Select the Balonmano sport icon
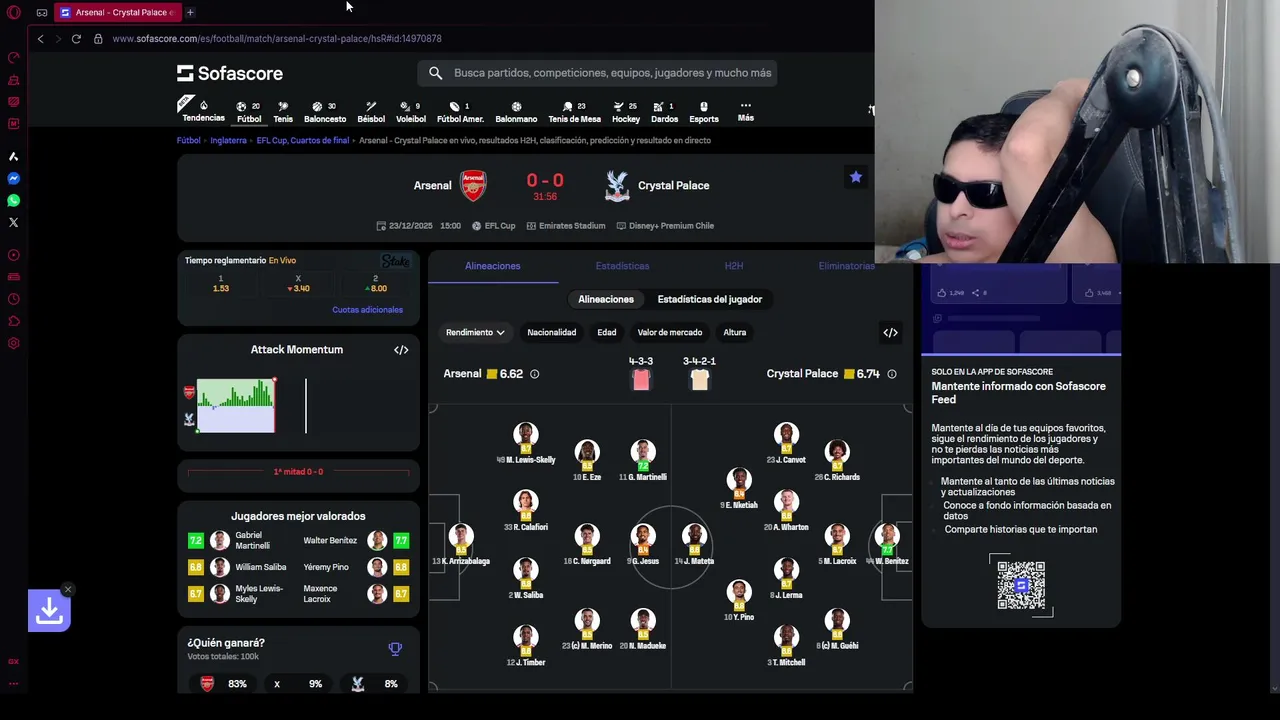 pos(516,106)
